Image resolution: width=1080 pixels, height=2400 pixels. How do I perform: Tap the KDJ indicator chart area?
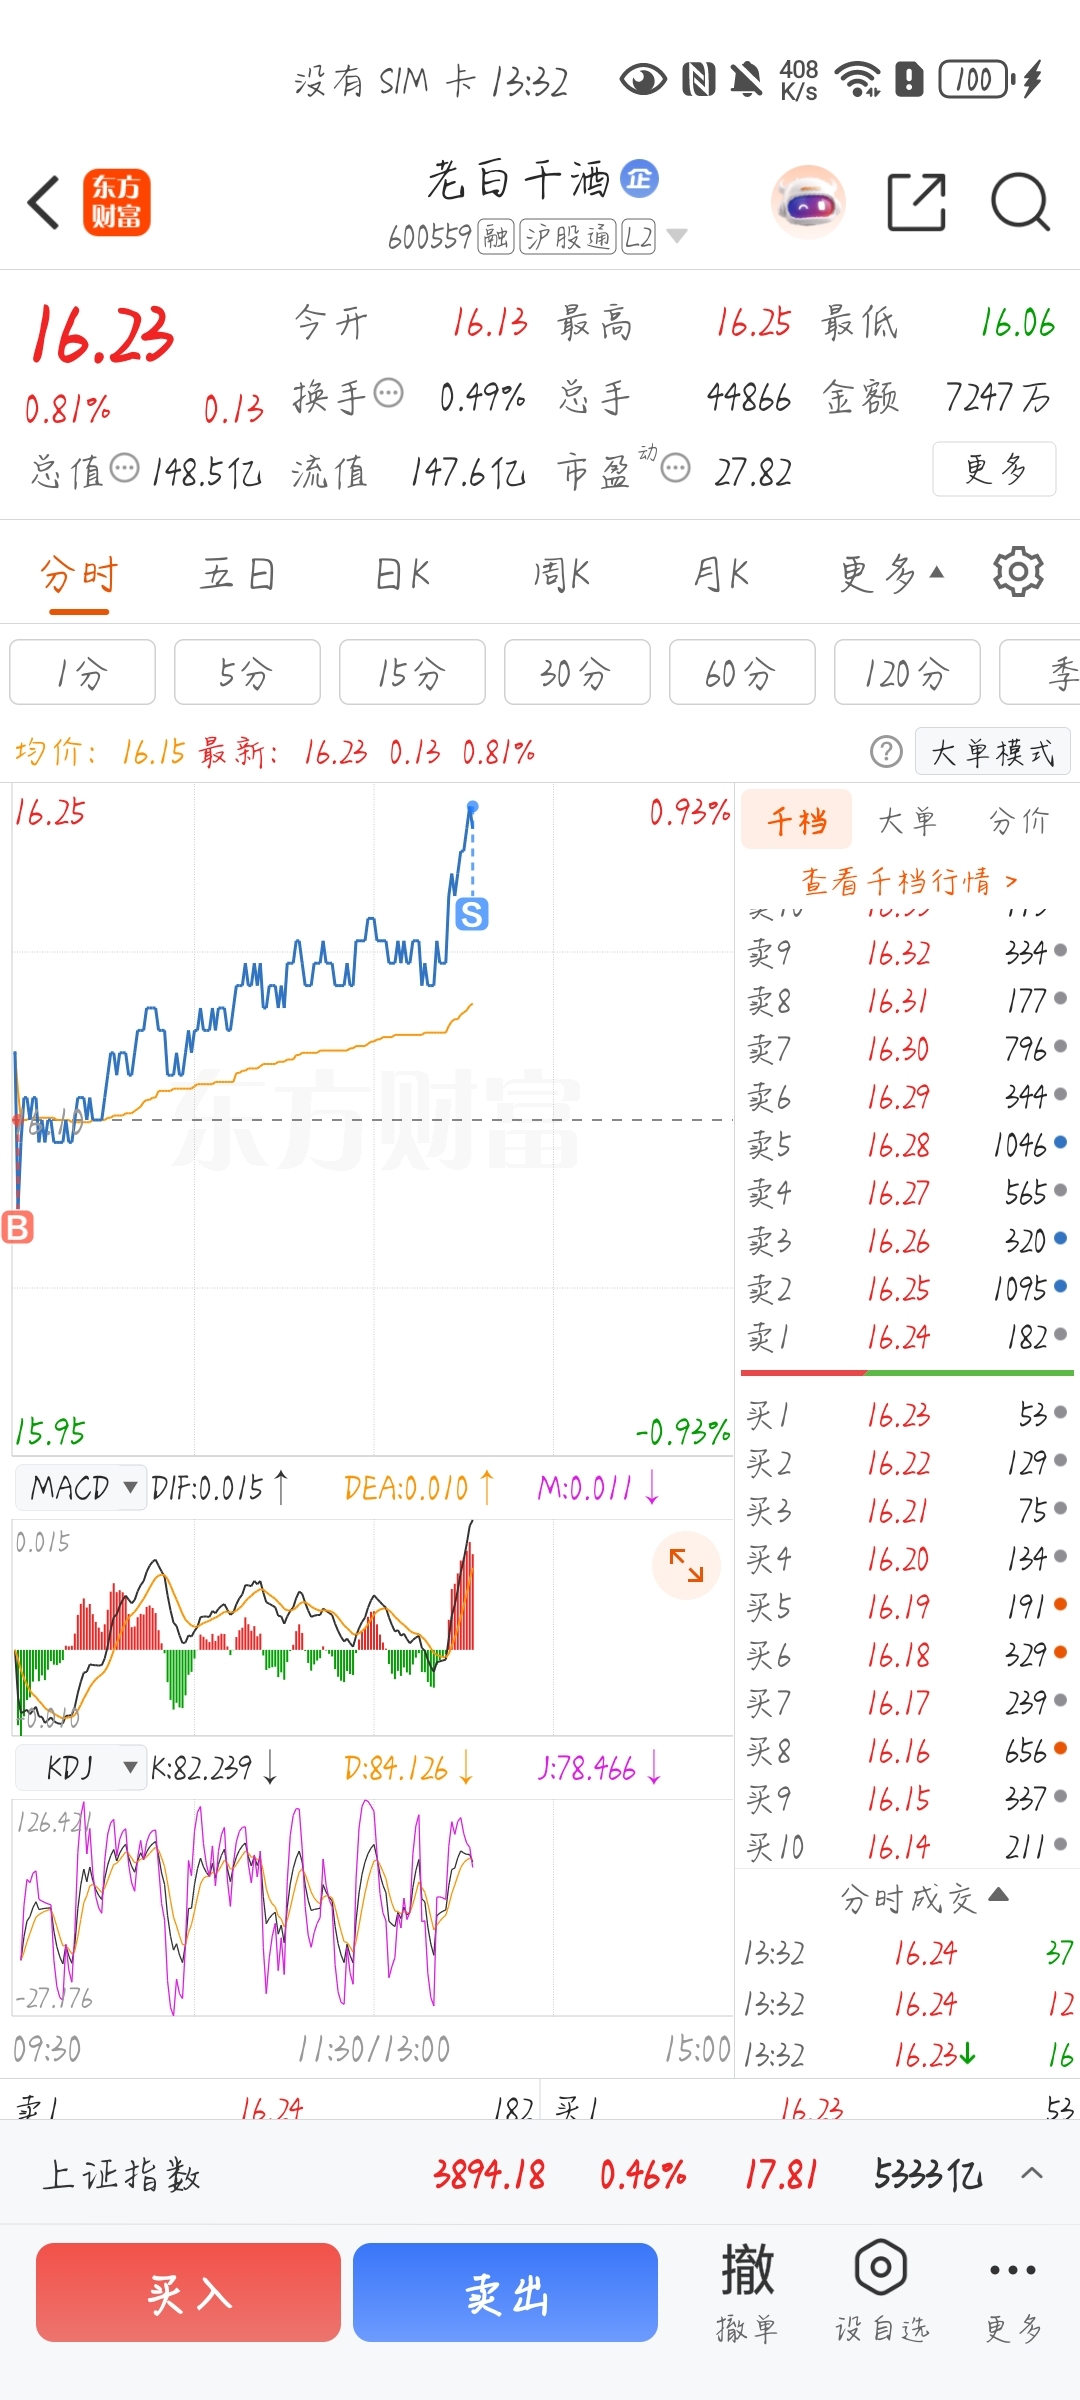tap(372, 1908)
